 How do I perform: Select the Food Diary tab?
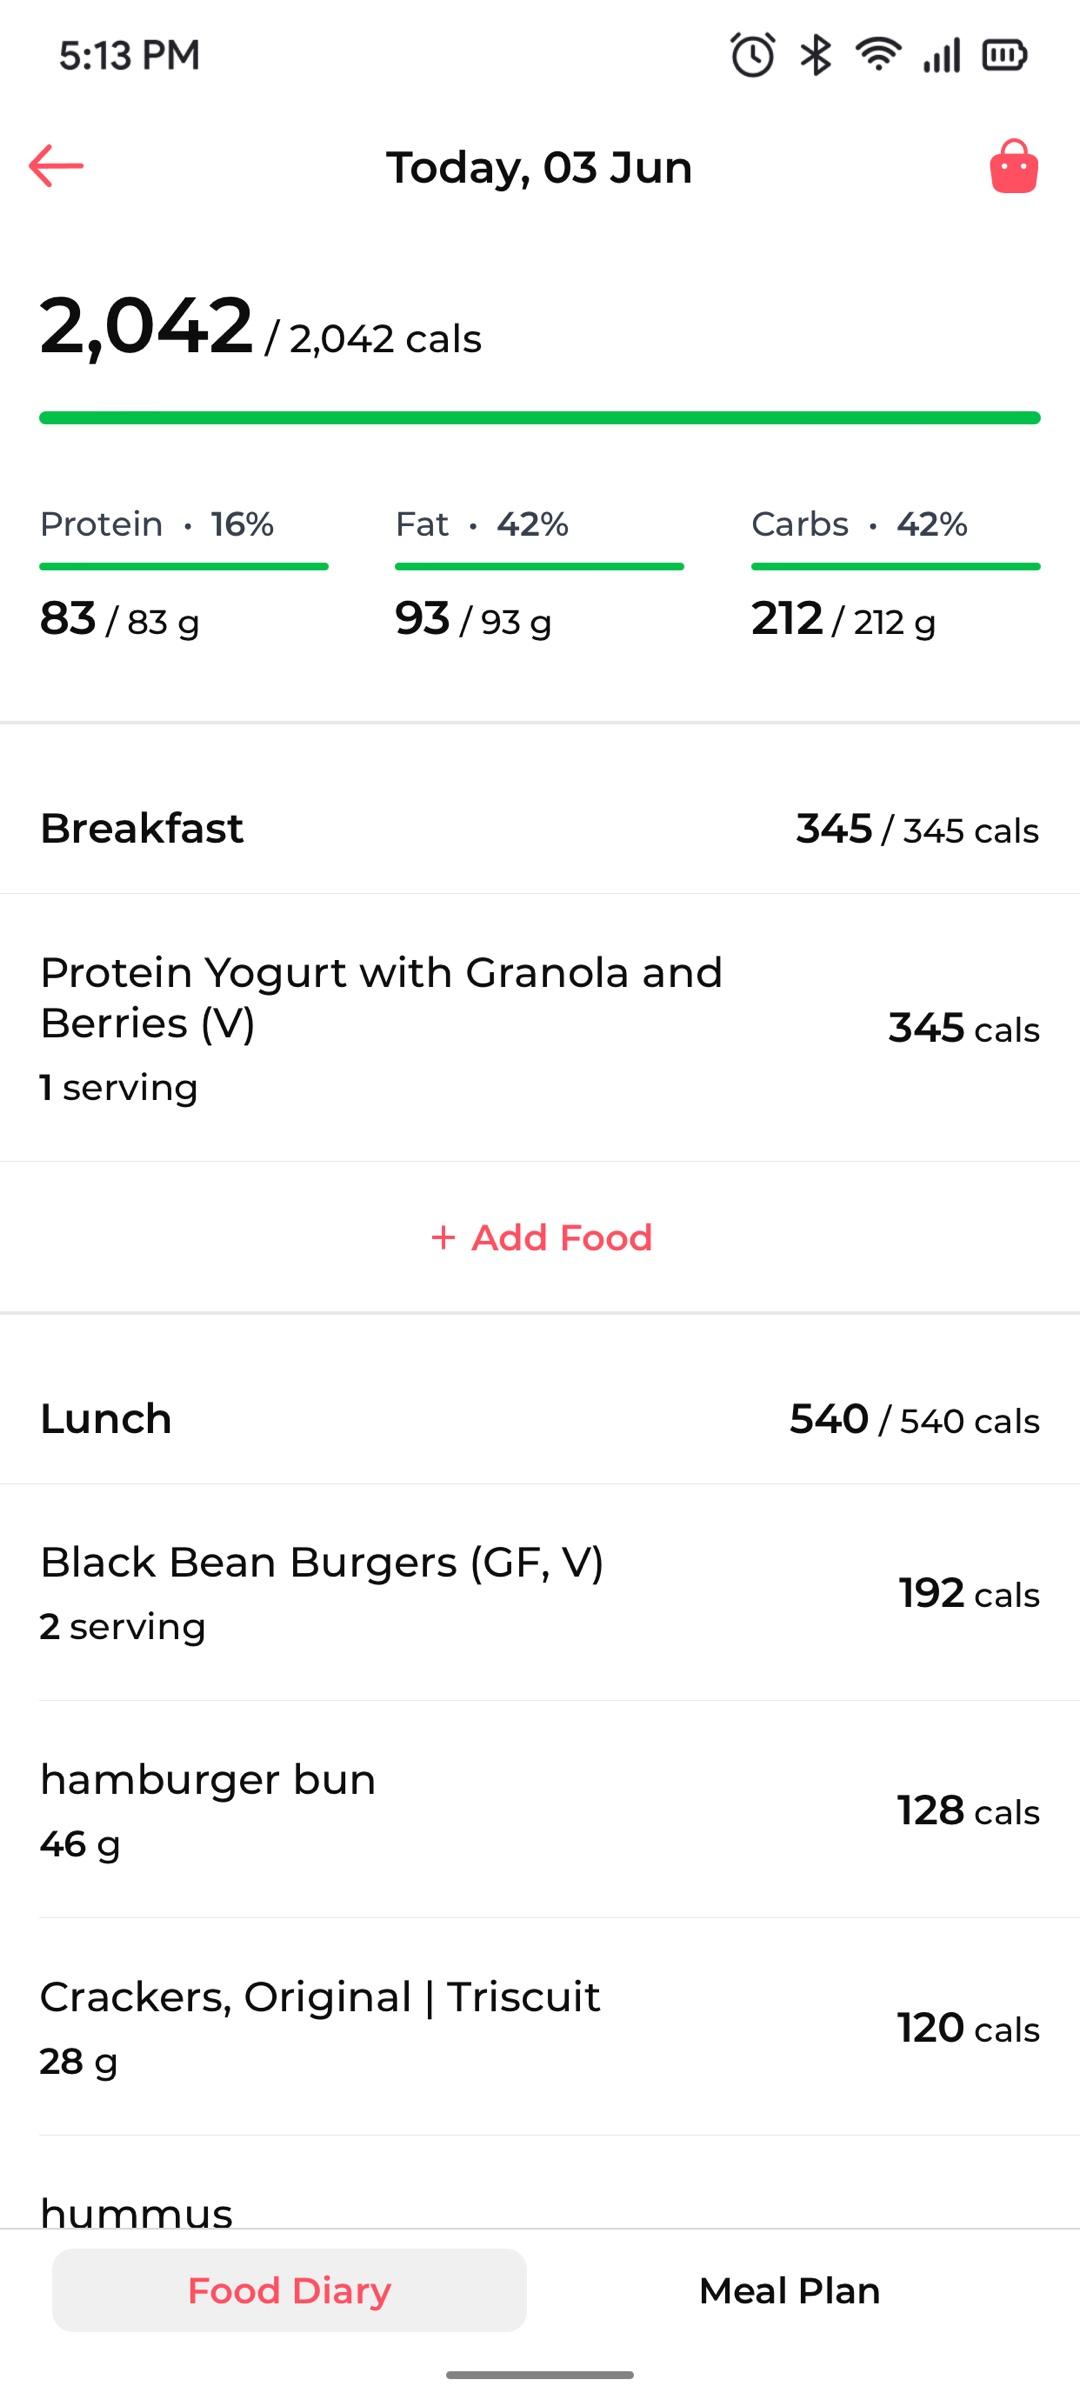pyautogui.click(x=289, y=2290)
